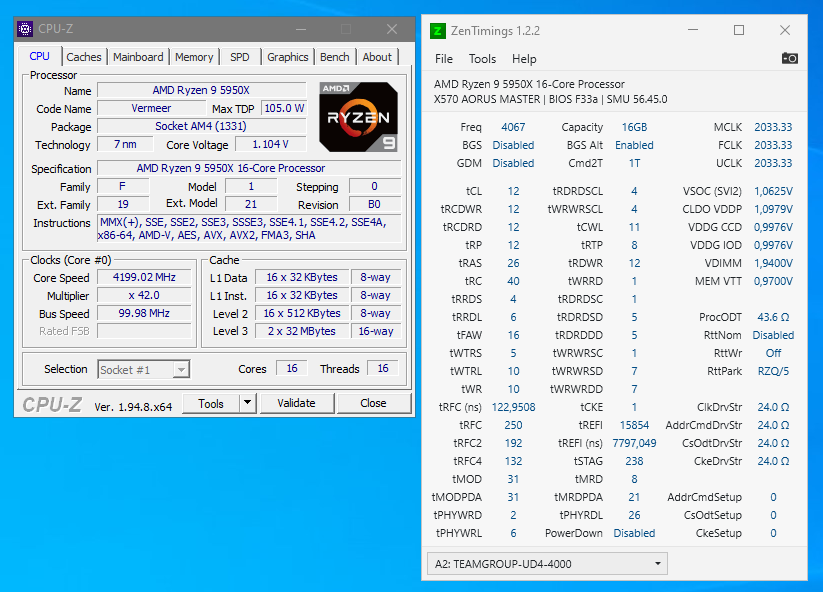Click the VDIMM value 1,9400V

tap(773, 263)
